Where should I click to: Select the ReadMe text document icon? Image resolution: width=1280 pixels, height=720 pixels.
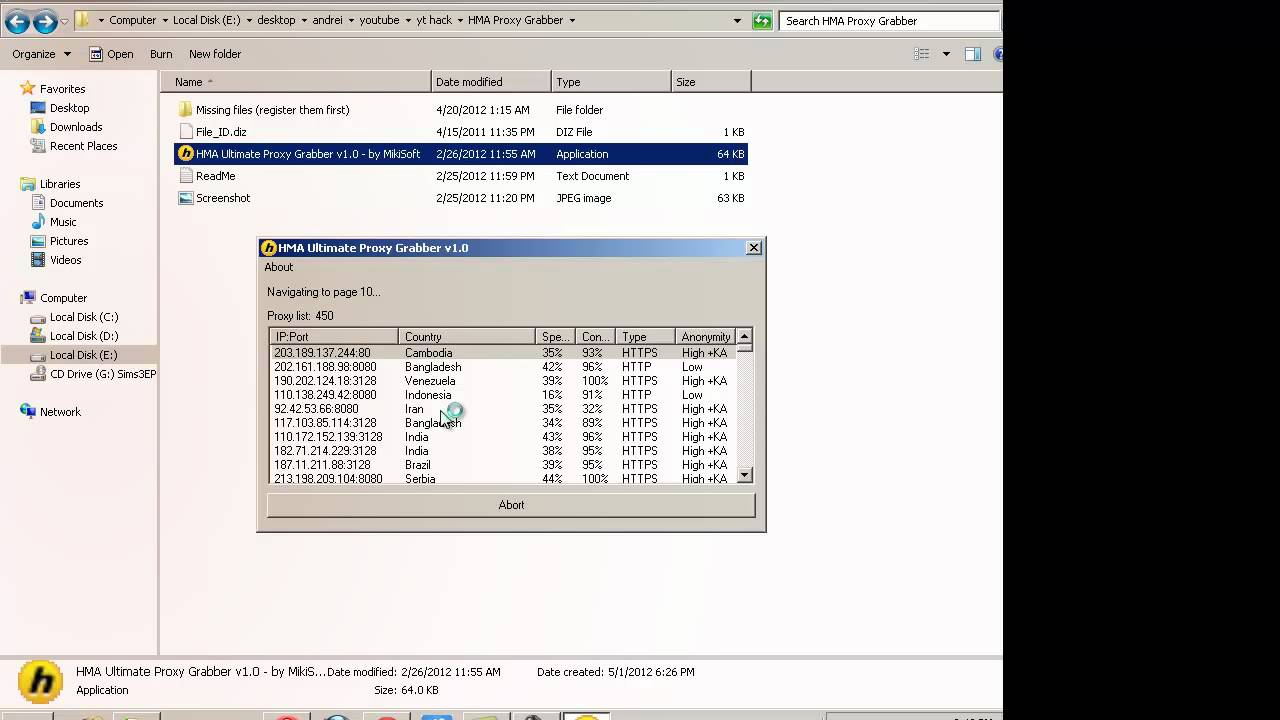(x=185, y=176)
